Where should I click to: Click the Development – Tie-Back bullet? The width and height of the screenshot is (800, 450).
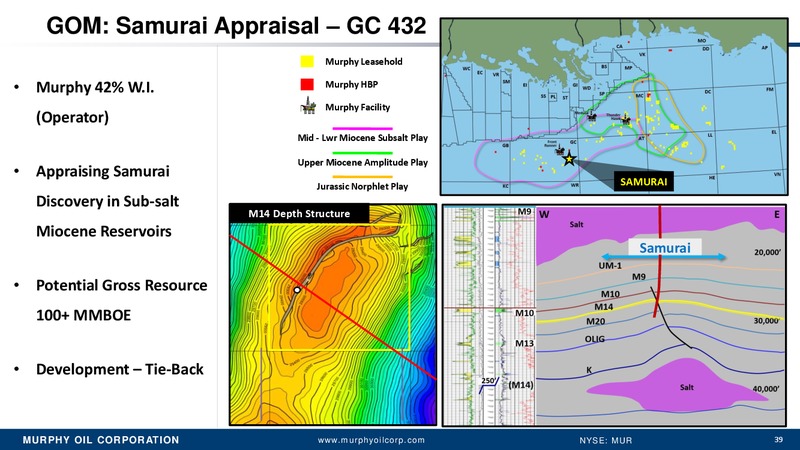[x=120, y=369]
